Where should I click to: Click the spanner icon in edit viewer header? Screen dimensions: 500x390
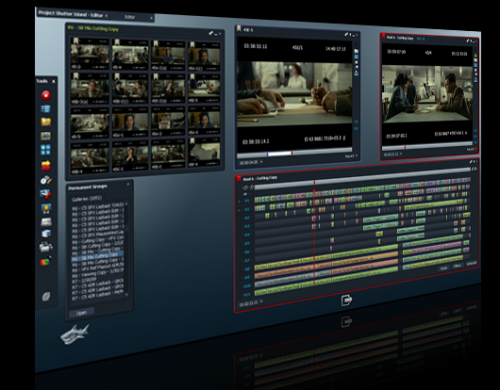click(x=468, y=41)
